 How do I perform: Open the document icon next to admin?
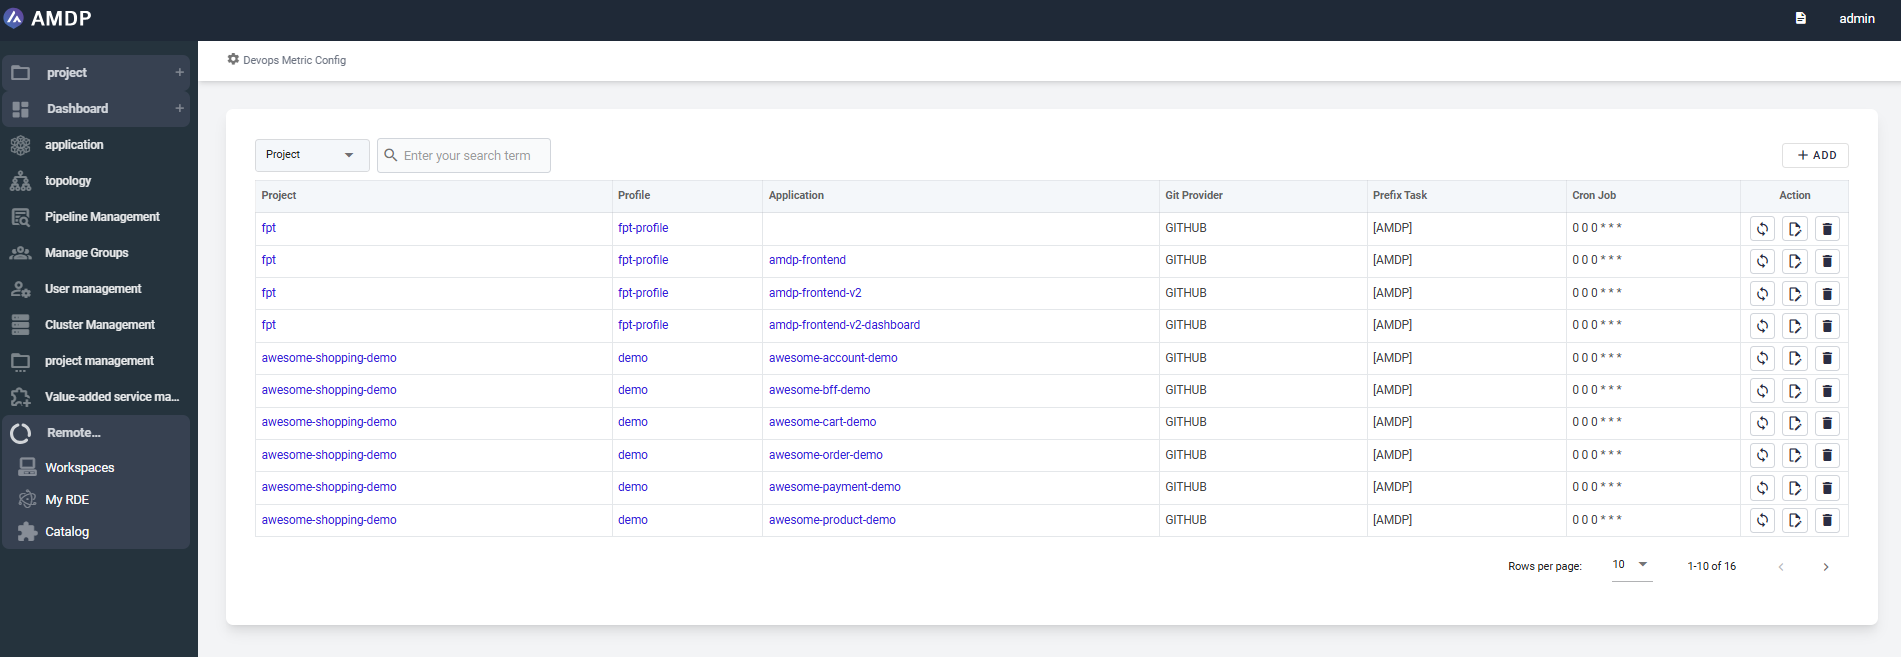click(1800, 18)
